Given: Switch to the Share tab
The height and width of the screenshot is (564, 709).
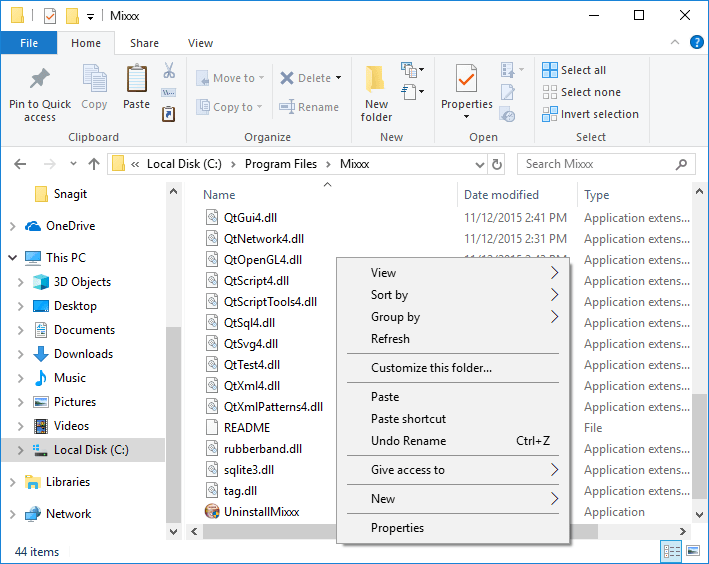Looking at the screenshot, I should tap(144, 43).
